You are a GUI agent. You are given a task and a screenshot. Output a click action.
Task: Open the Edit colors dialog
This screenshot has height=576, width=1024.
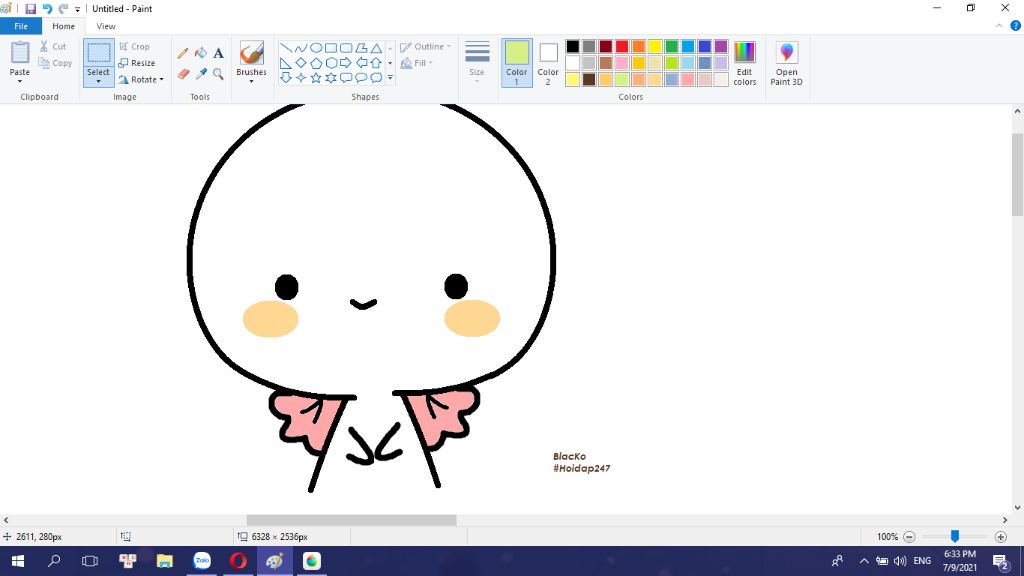pos(744,63)
